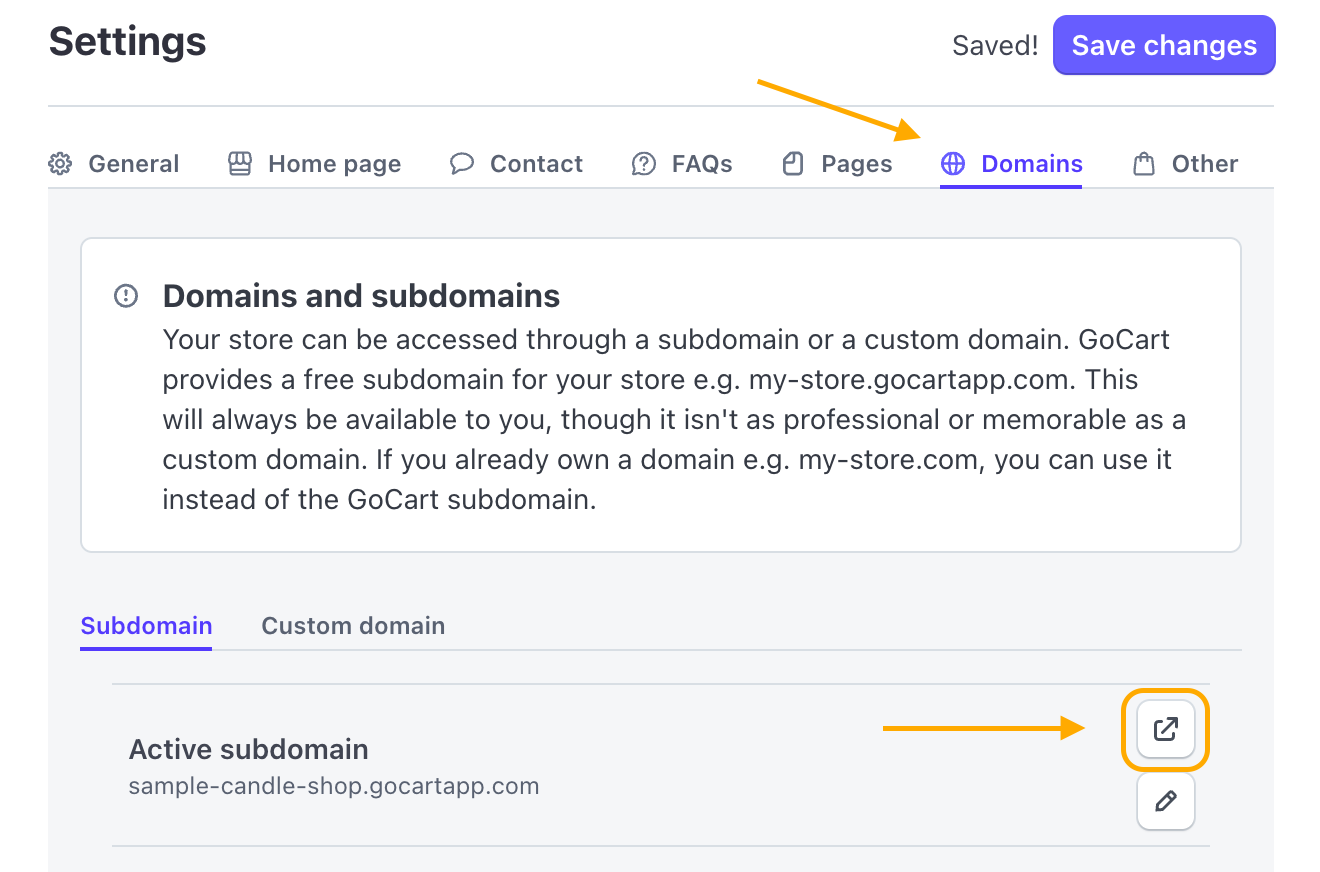The image size is (1320, 872).
Task: Click the storefront icon next to Home page
Action: [x=239, y=164]
